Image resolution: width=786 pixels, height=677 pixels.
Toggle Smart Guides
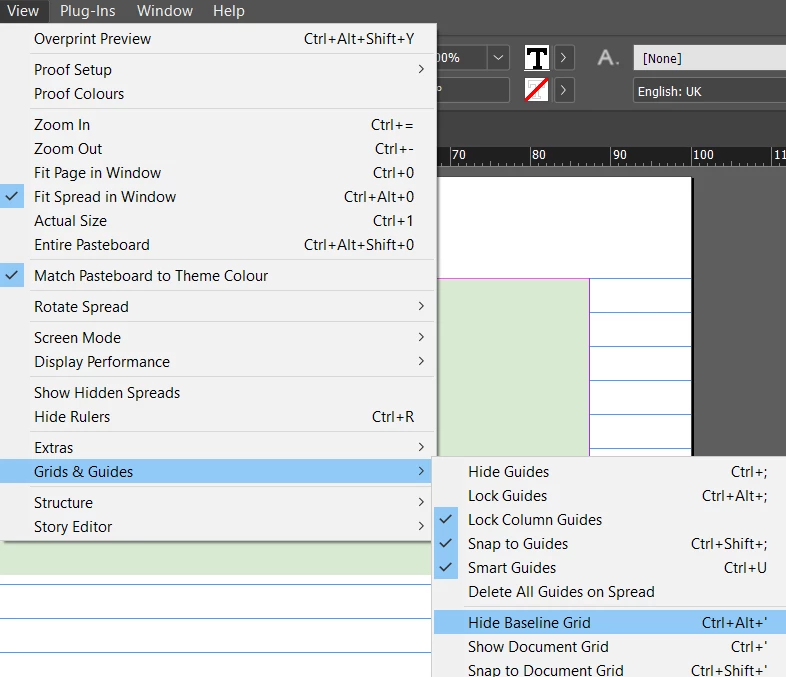pyautogui.click(x=610, y=567)
